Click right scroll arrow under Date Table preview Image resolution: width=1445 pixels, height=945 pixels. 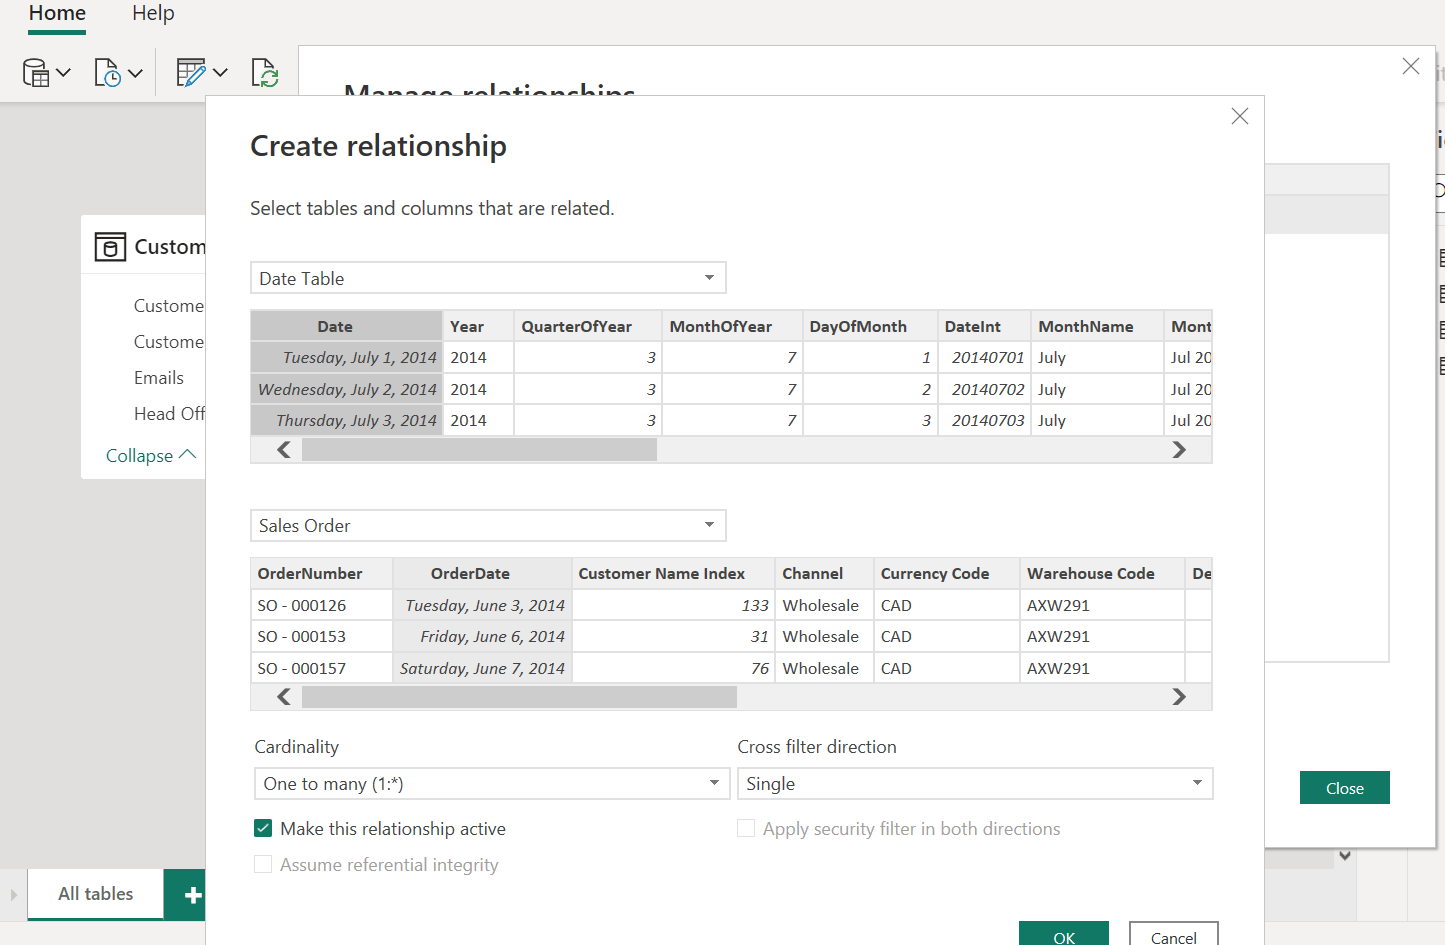coord(1179,449)
